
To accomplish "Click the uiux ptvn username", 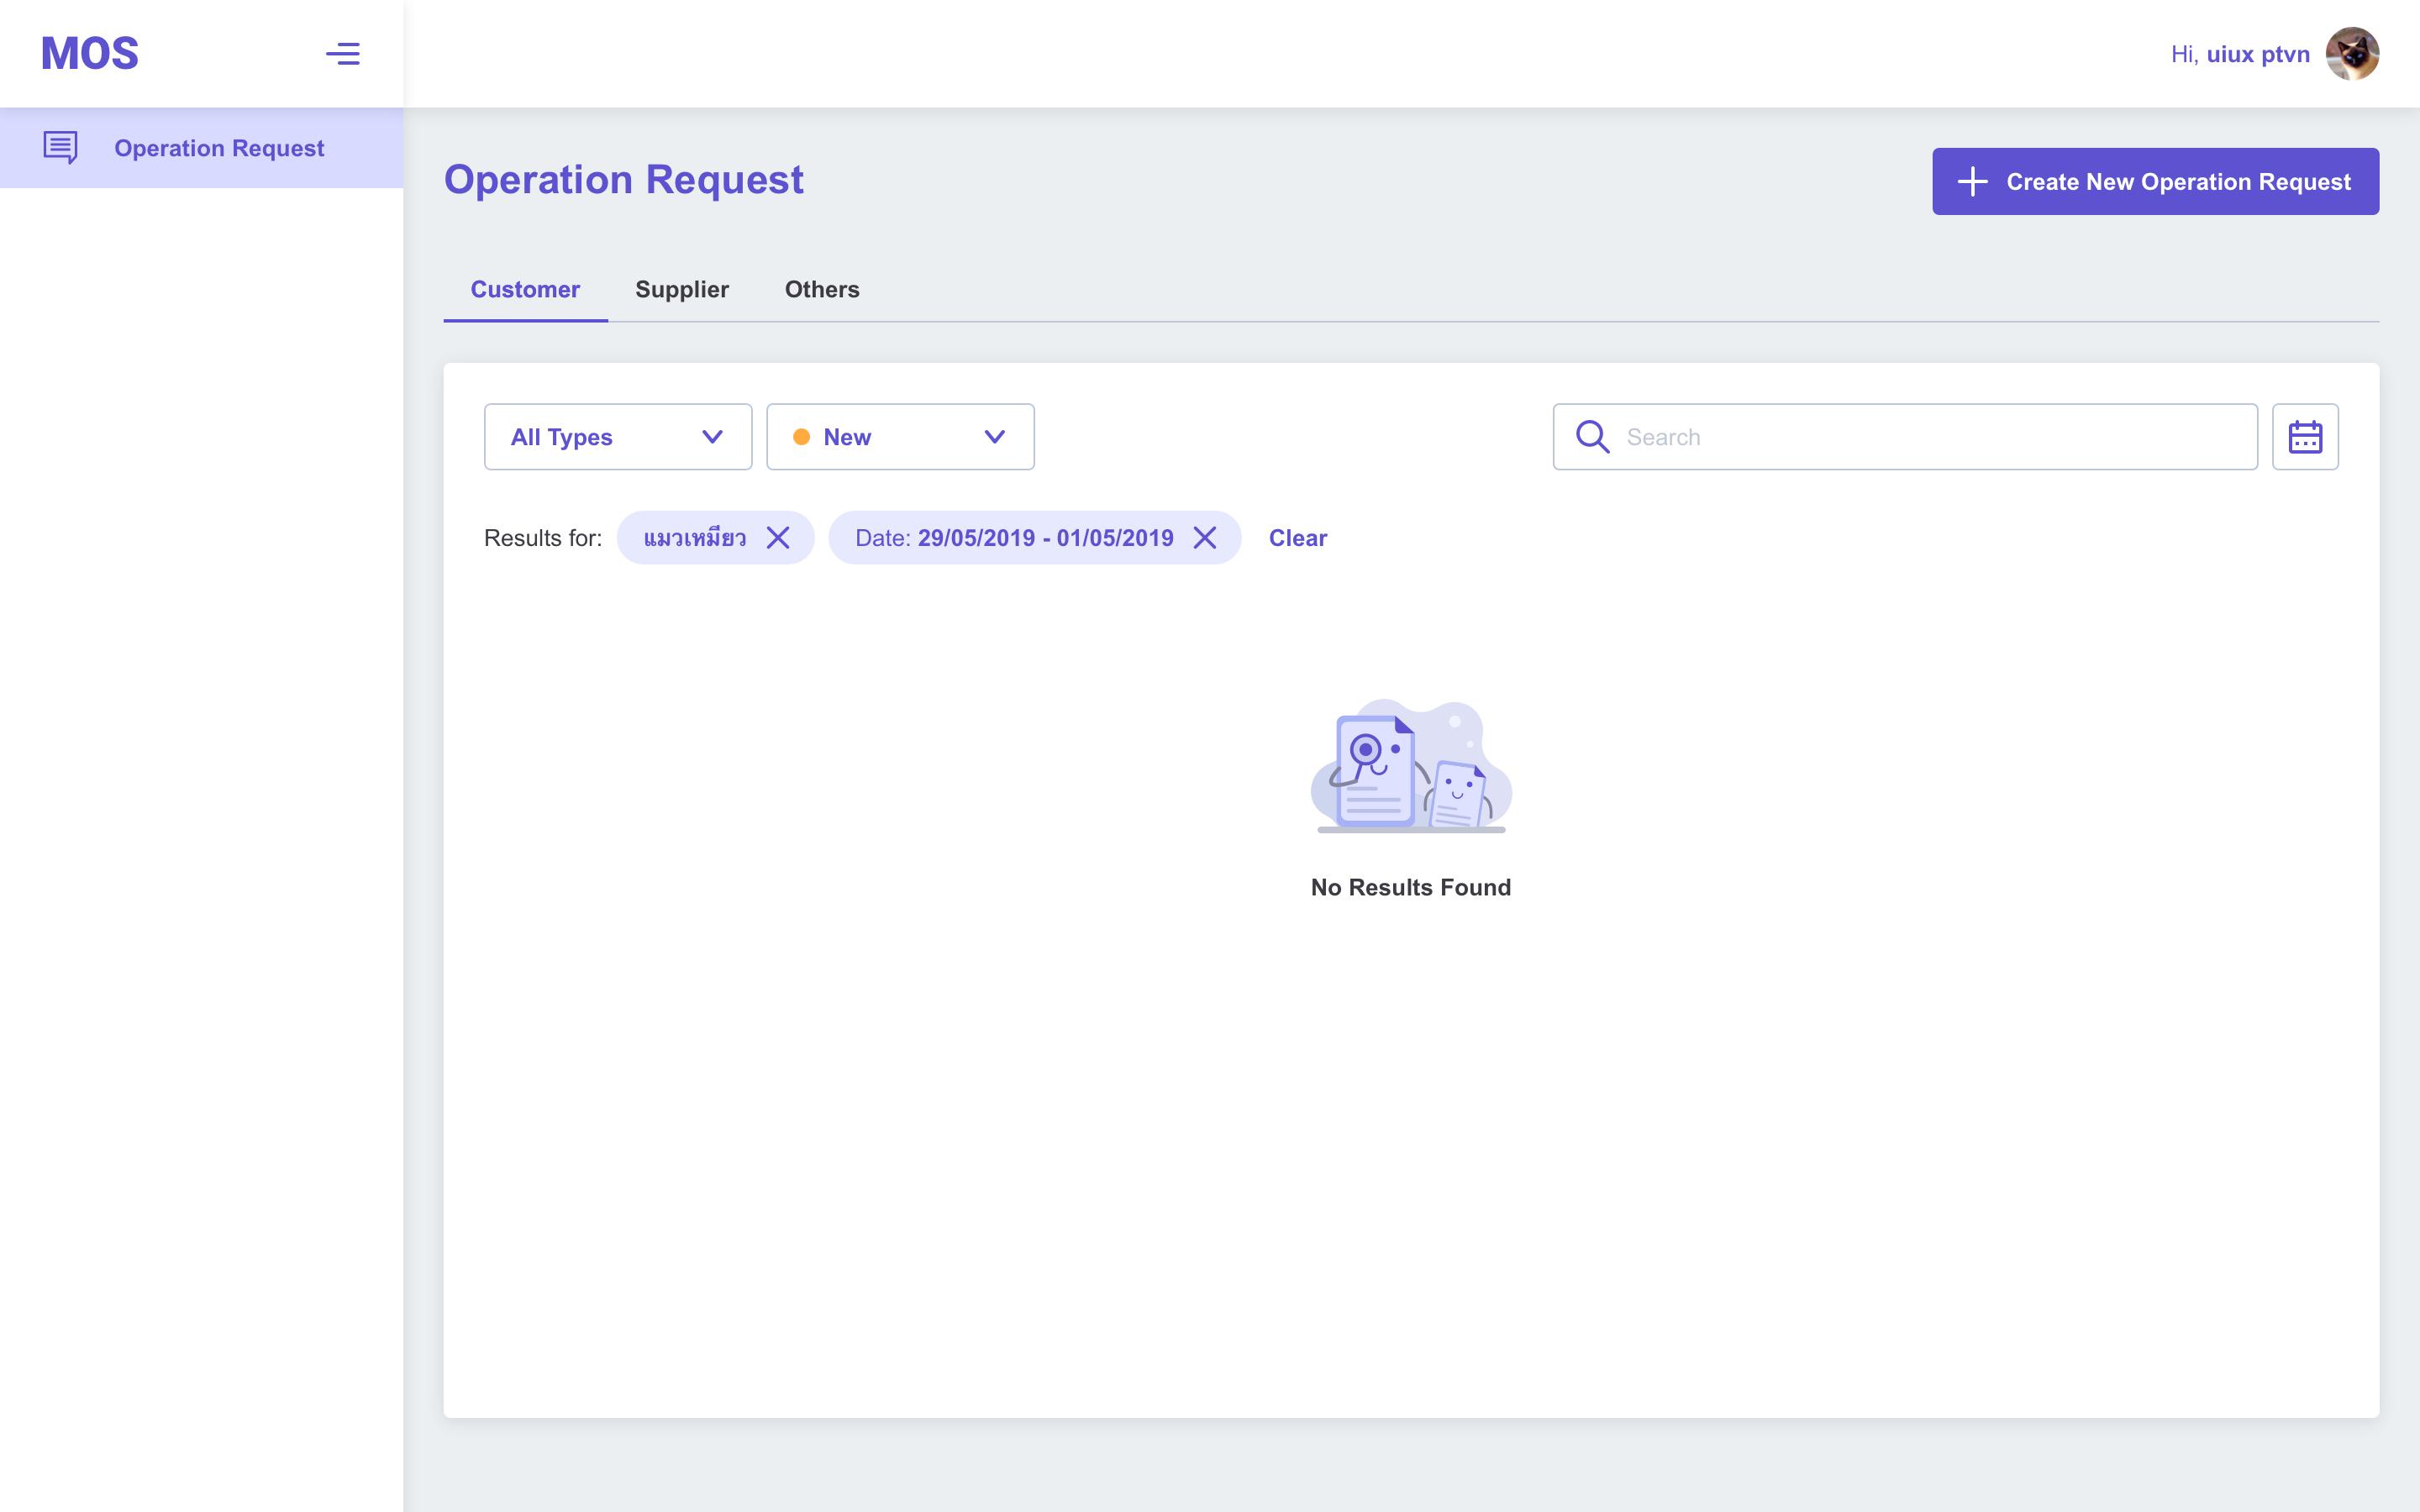I will 2258,54.
